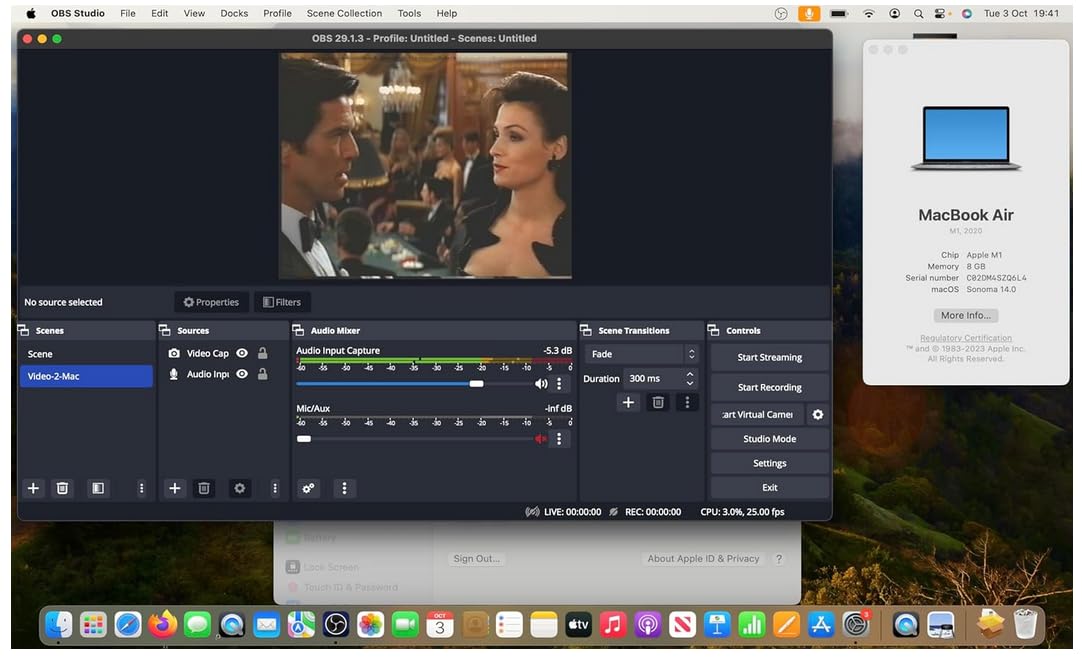Image resolution: width=1082 pixels, height=662 pixels.
Task: Hide the Video Capture source eye icon
Action: [x=242, y=353]
